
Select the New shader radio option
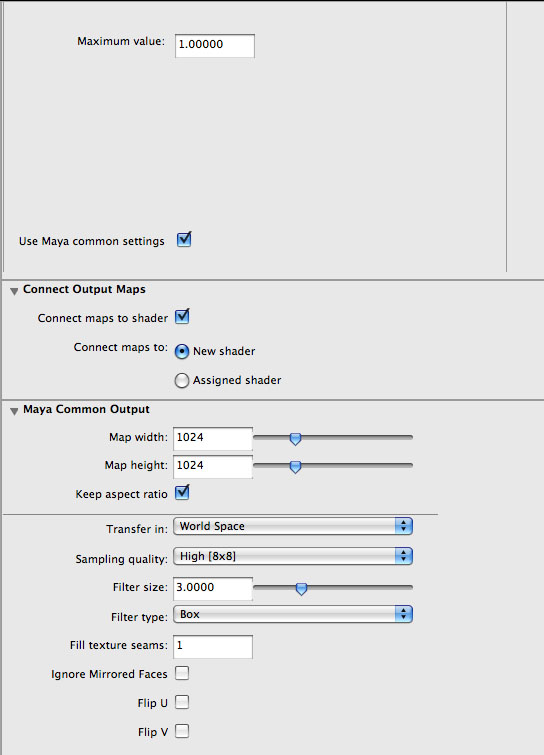[x=181, y=351]
